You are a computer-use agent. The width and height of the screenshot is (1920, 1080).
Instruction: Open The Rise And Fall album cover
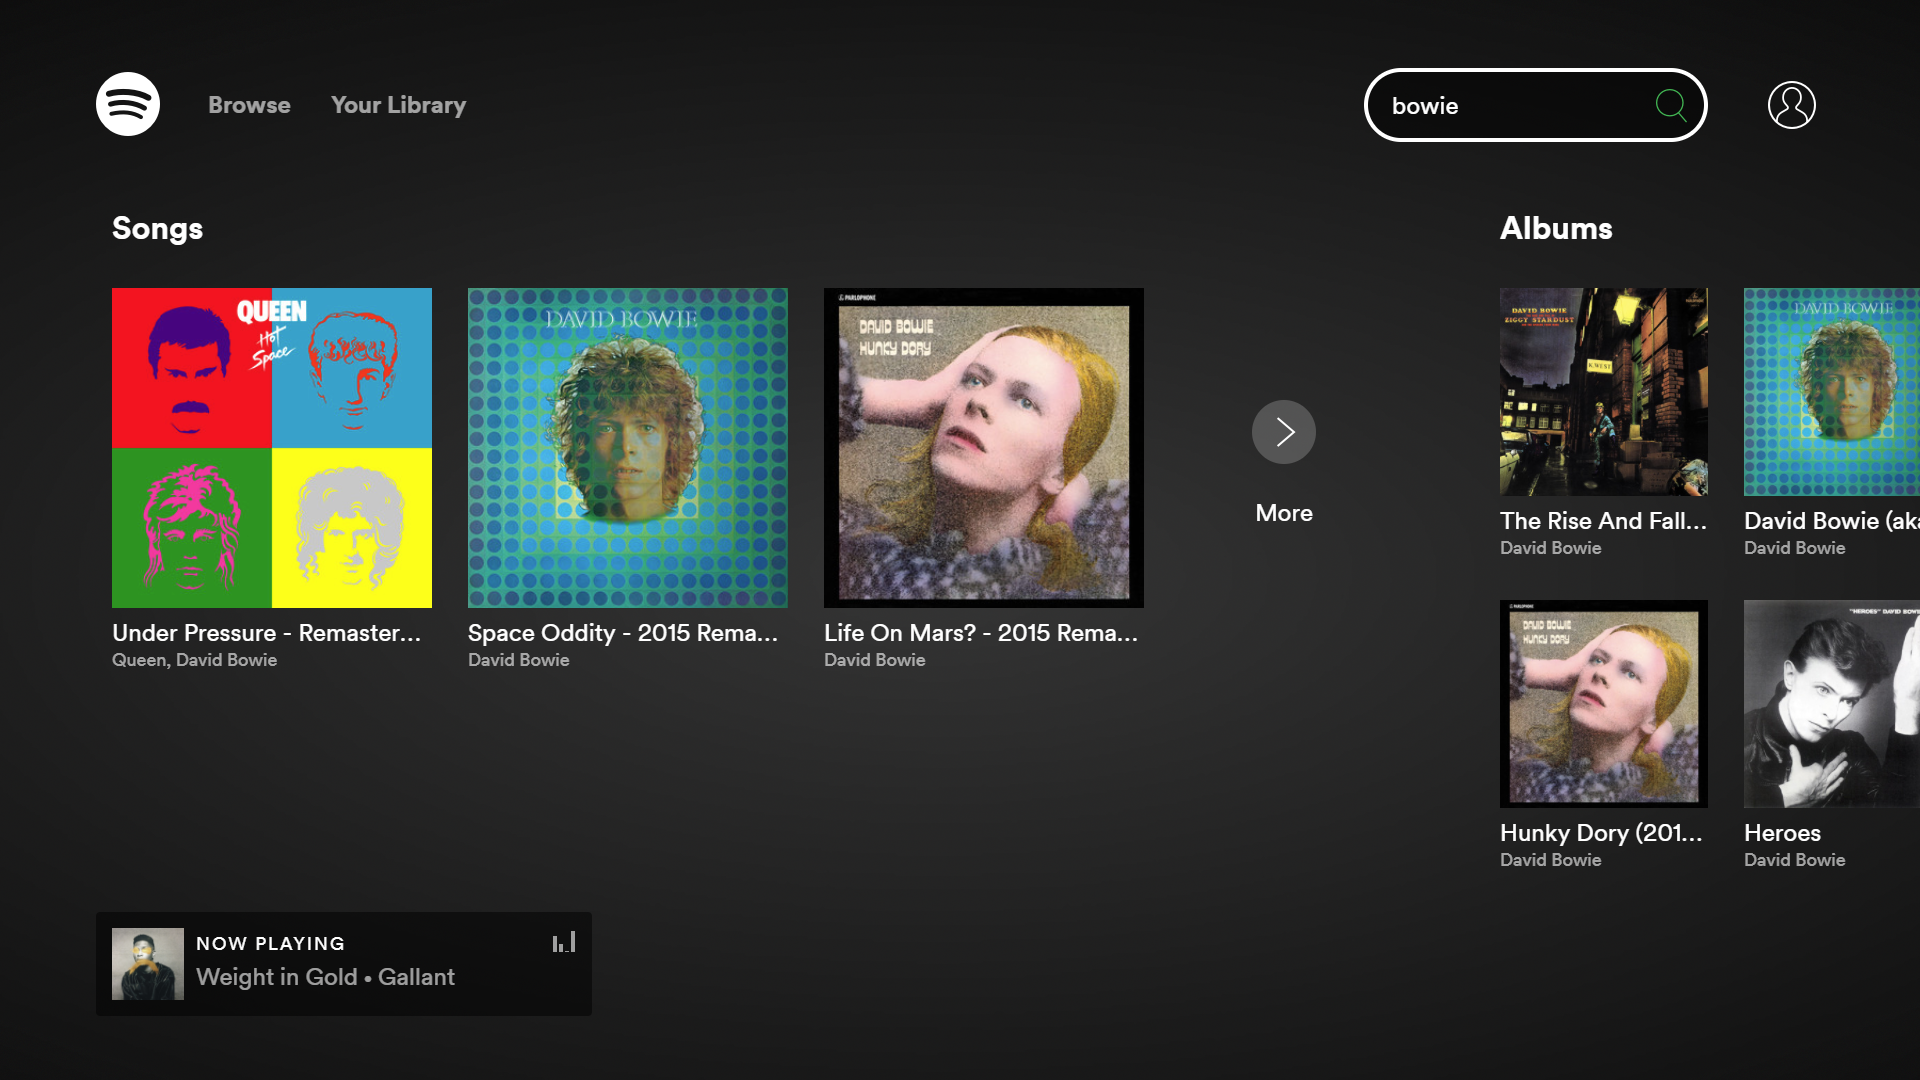click(x=1604, y=392)
